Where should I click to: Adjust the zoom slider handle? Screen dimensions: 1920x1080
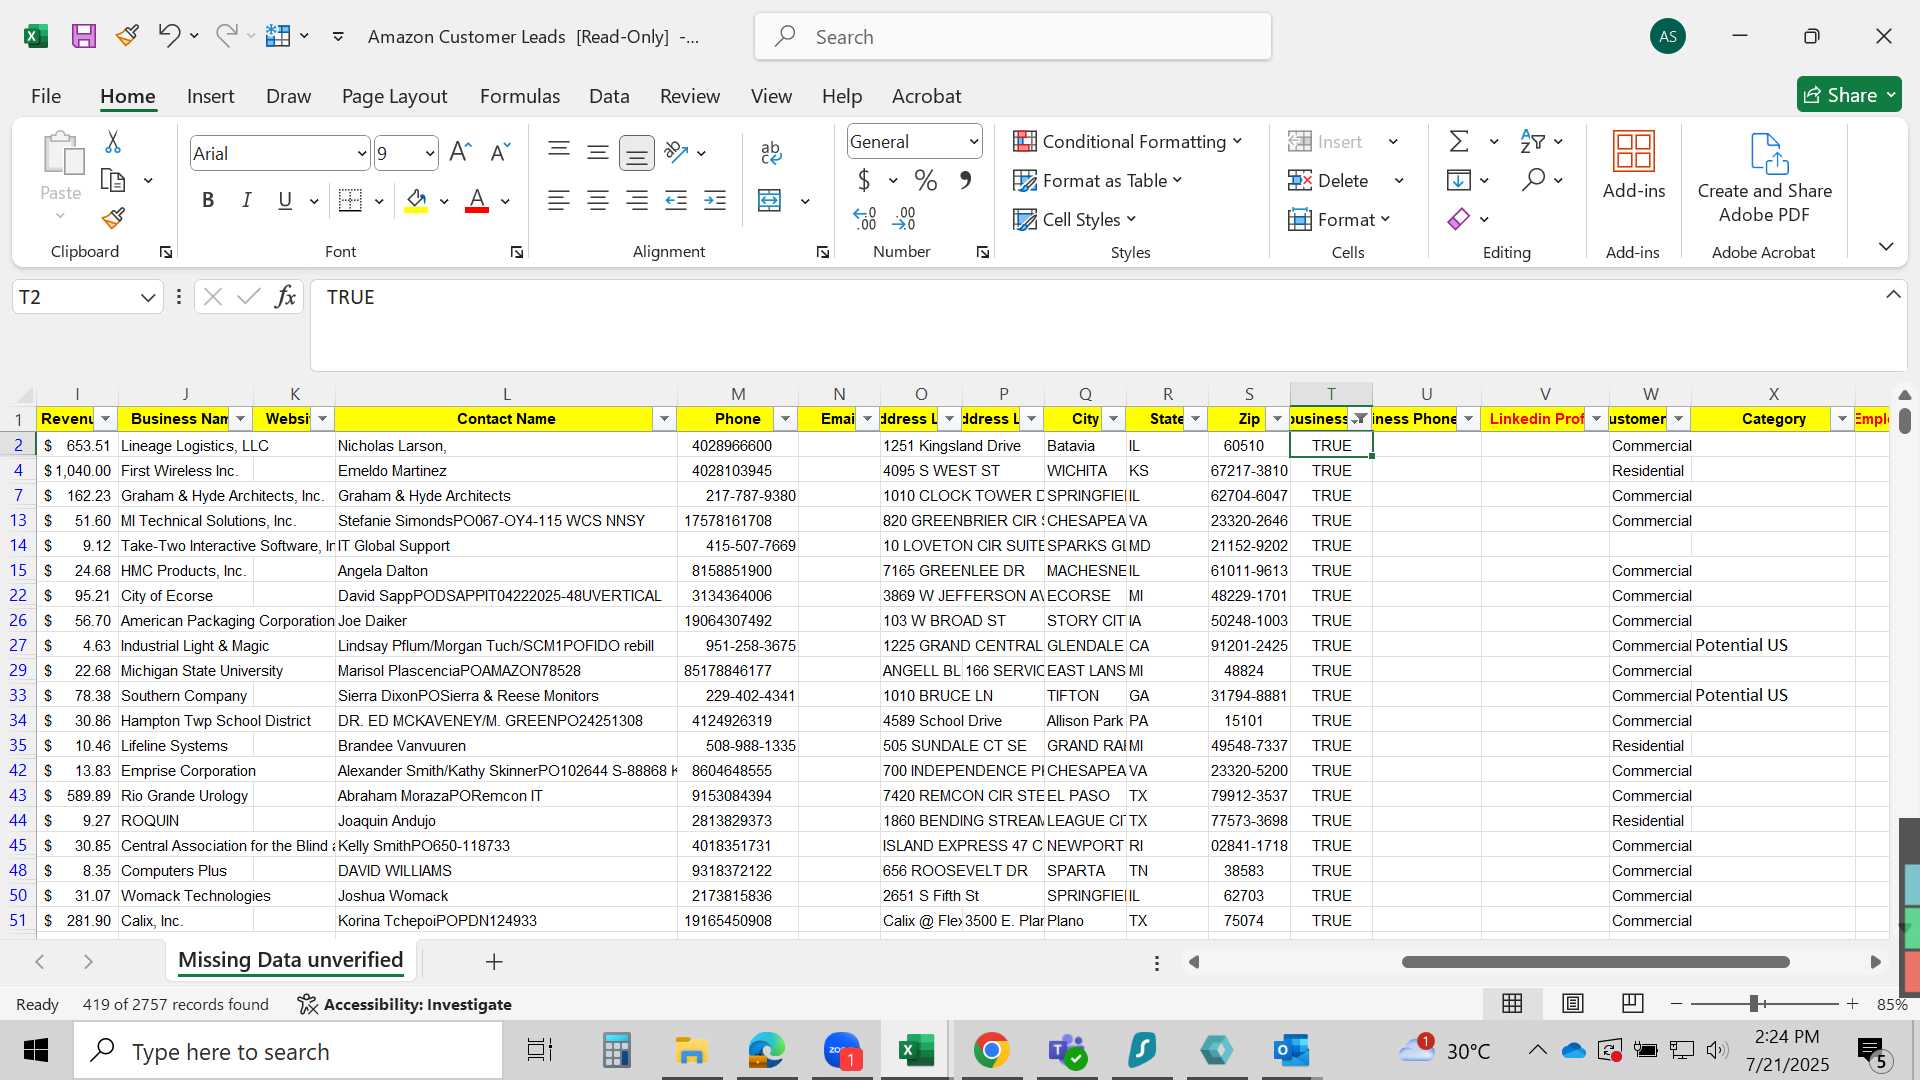click(x=1754, y=1003)
